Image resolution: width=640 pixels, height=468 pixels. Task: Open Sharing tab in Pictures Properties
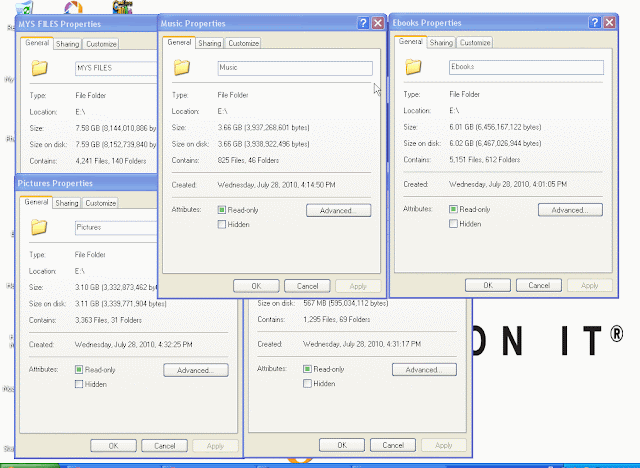coord(67,203)
